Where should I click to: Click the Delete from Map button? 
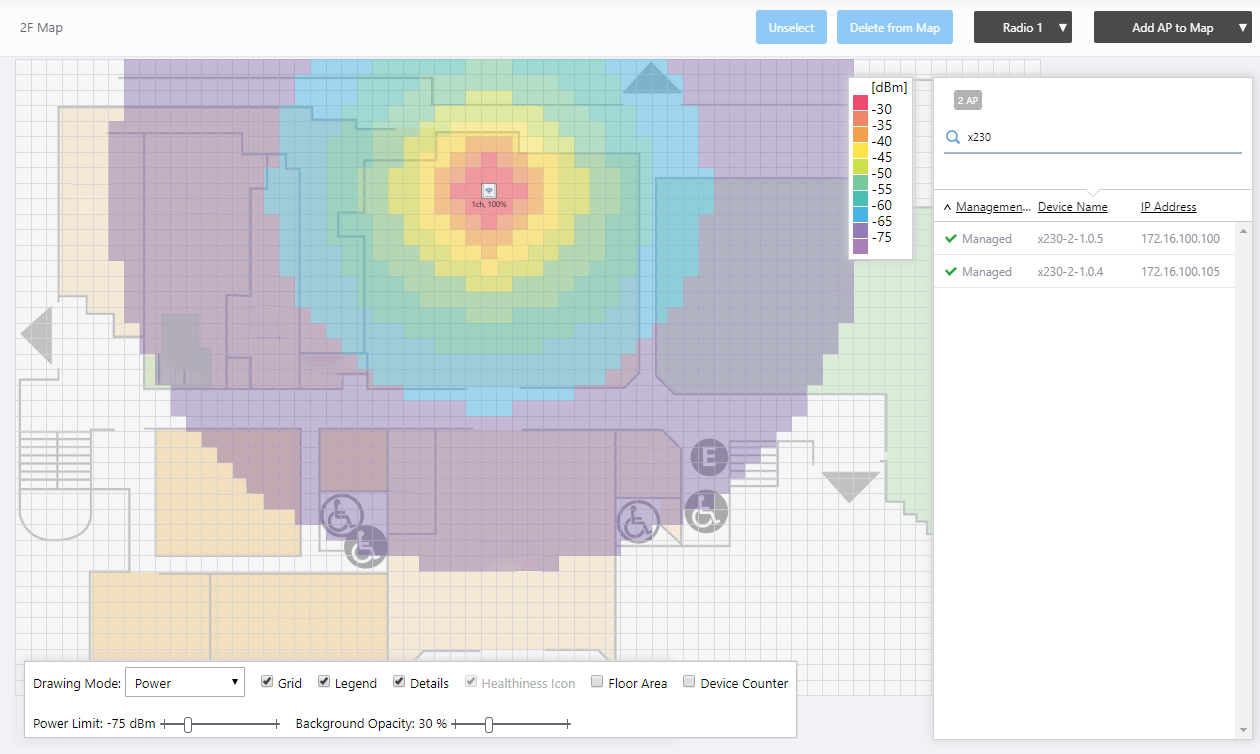click(894, 28)
